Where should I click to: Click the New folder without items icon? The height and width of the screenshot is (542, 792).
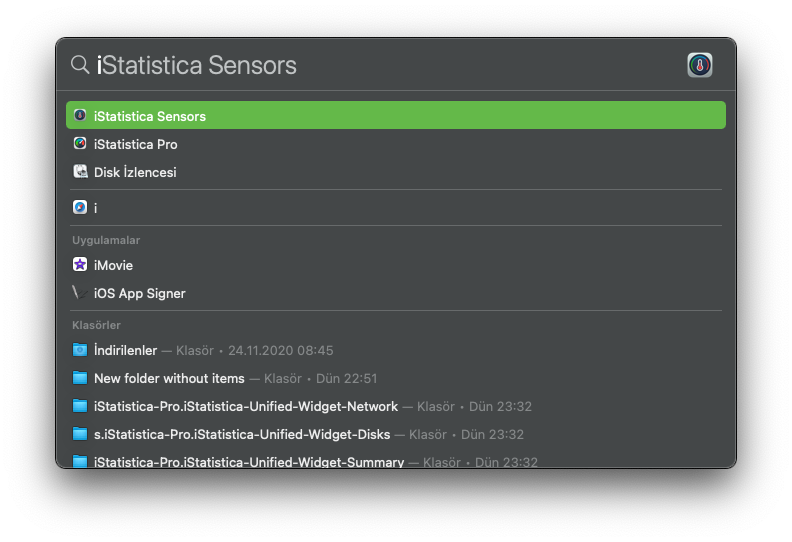80,378
